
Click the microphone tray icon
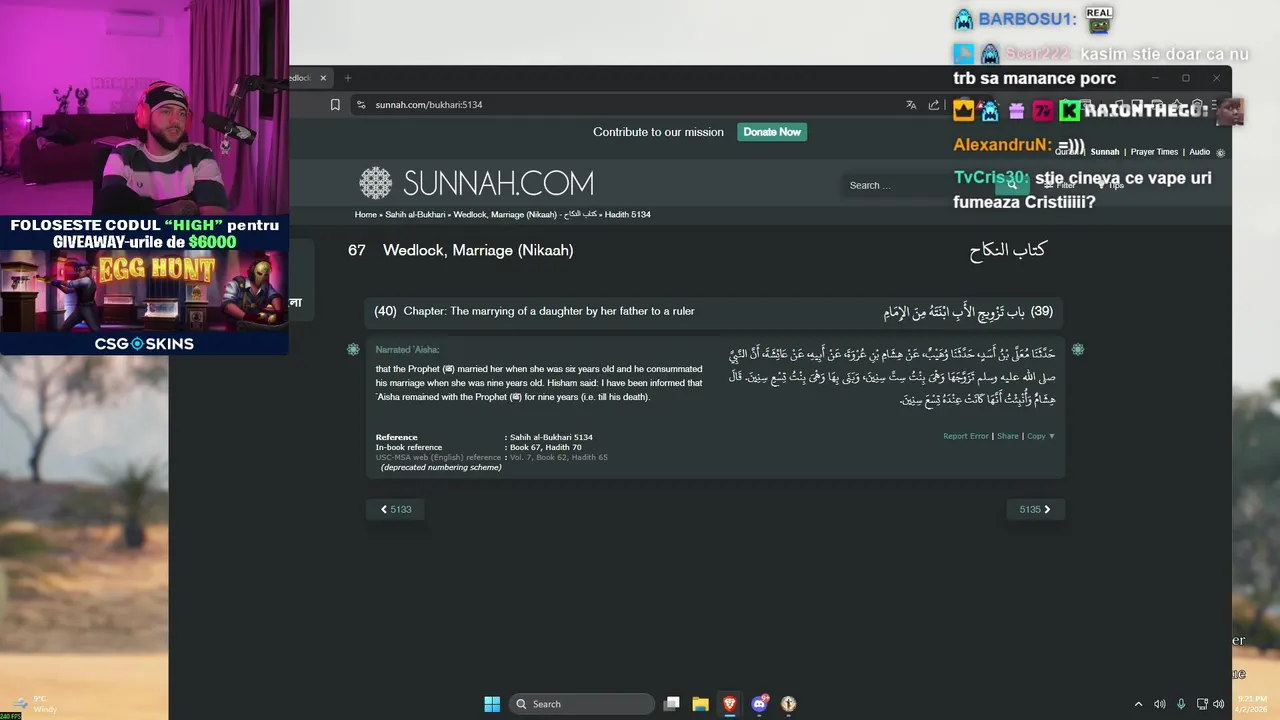click(x=1181, y=704)
